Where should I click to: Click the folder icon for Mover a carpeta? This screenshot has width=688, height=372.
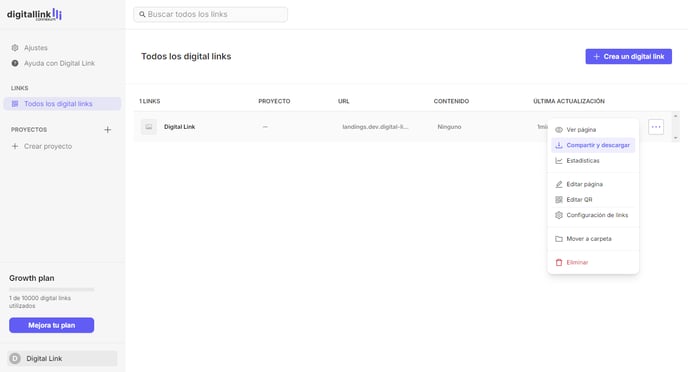(x=559, y=239)
